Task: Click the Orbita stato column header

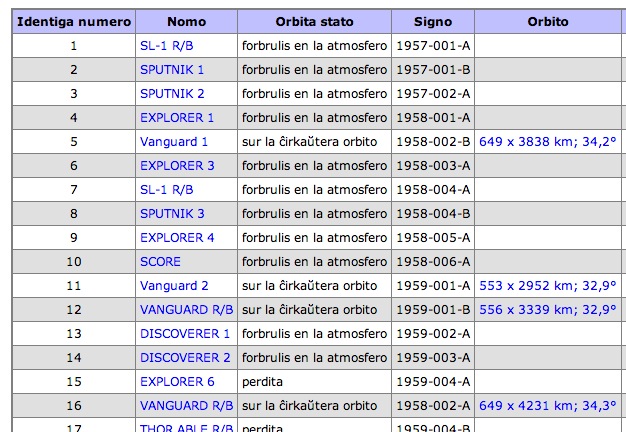Action: click(314, 22)
